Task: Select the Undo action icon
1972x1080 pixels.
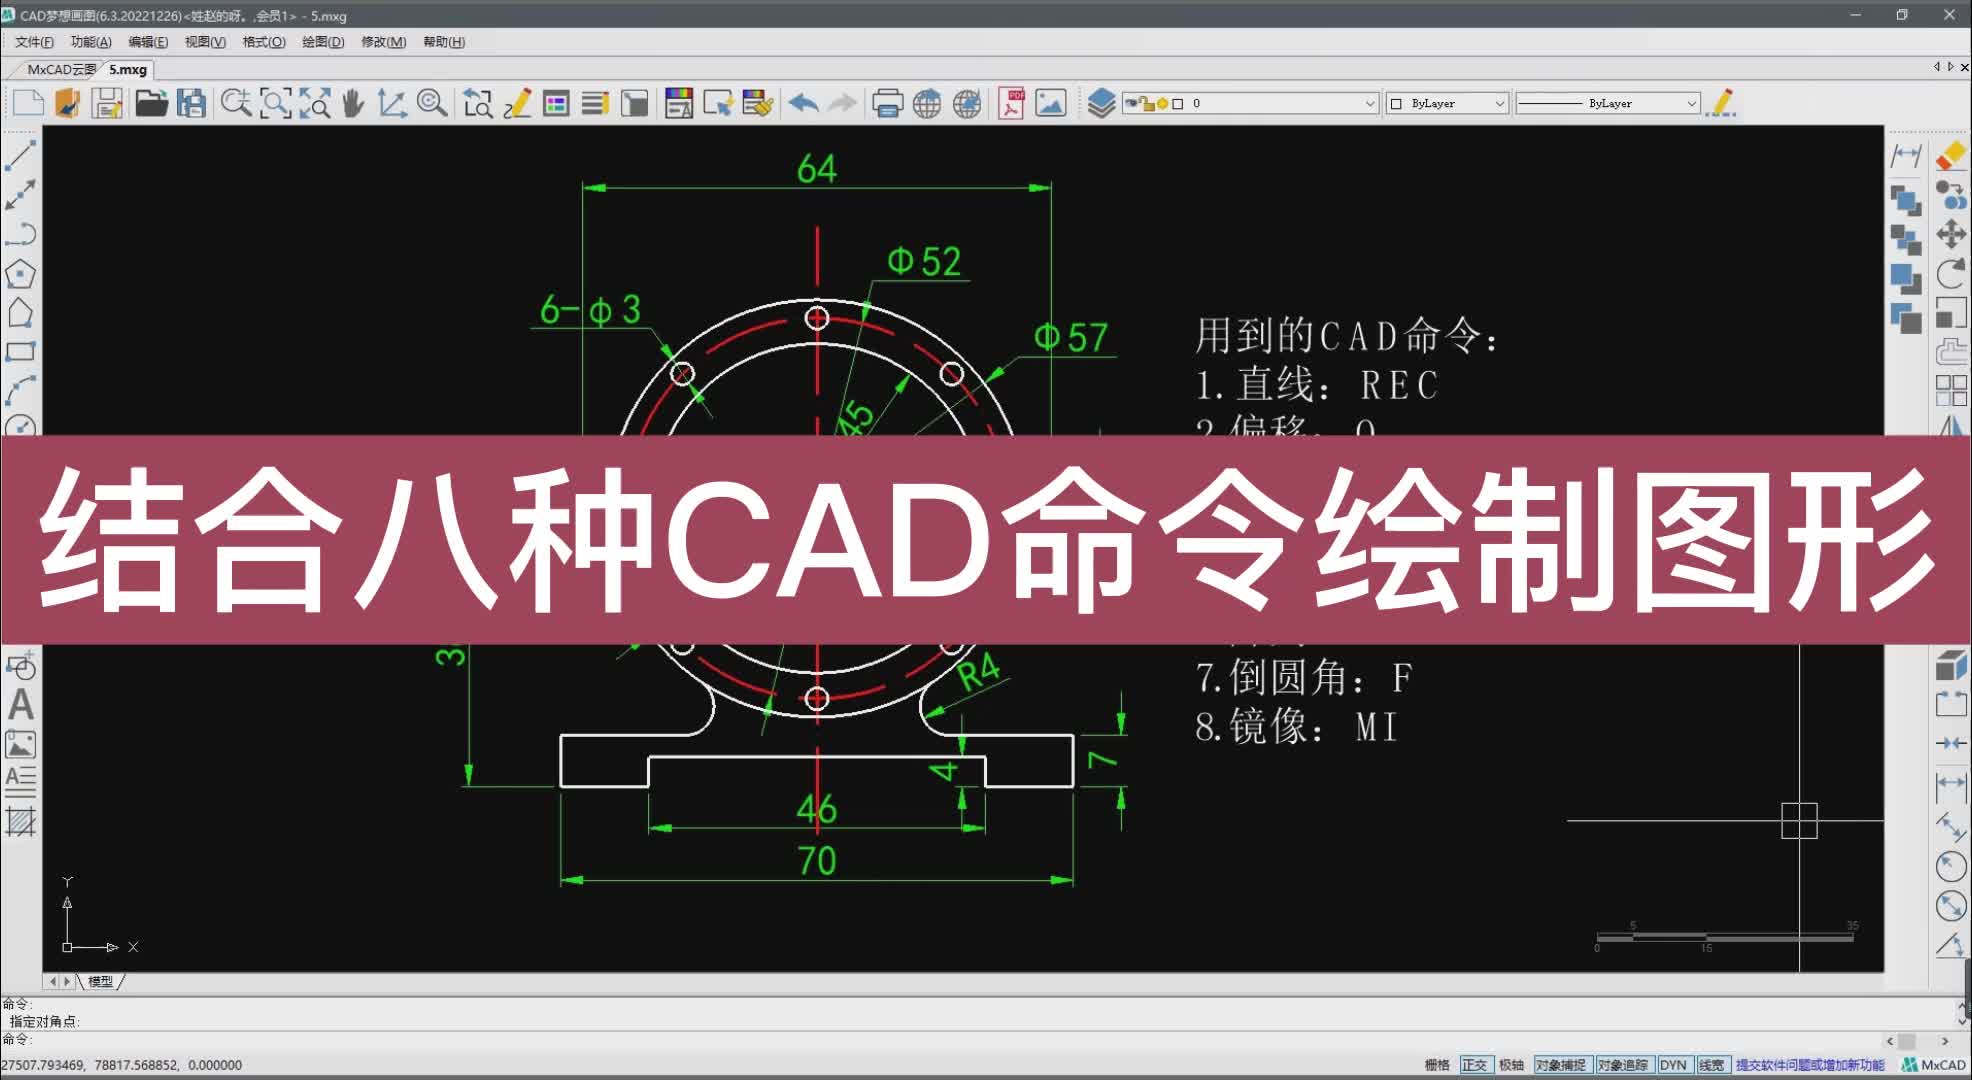Action: click(802, 104)
